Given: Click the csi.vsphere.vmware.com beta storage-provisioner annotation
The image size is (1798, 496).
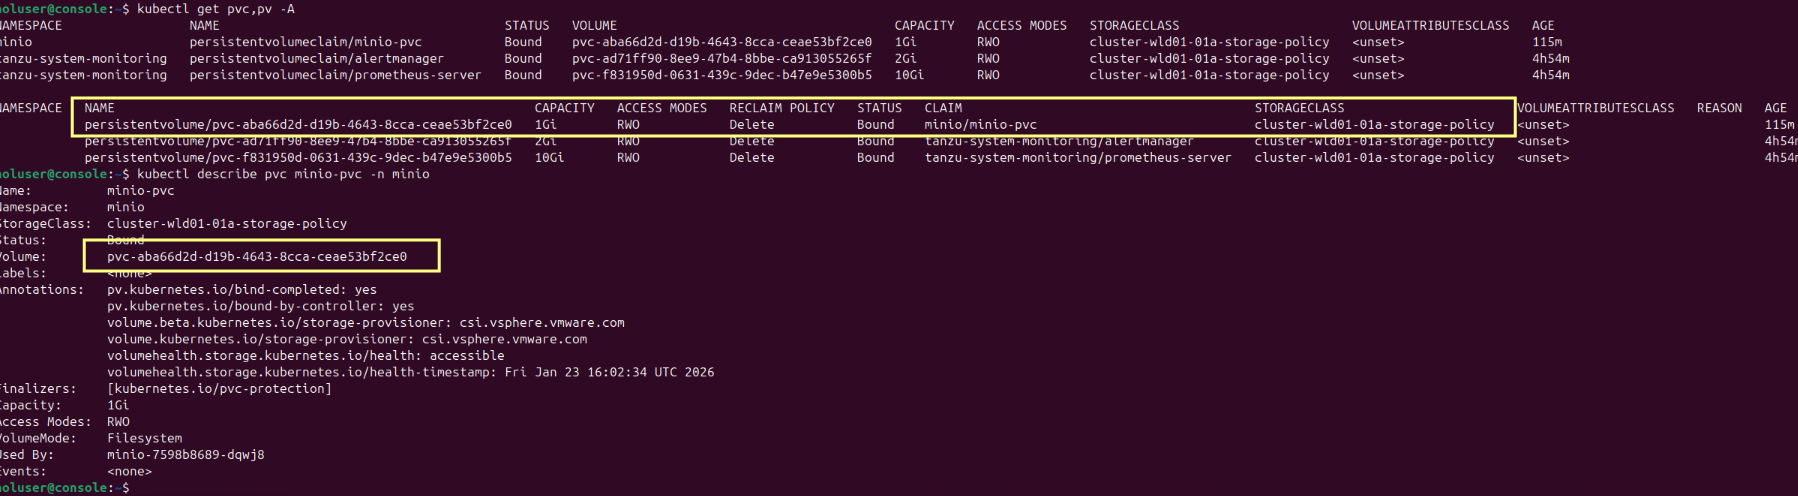Looking at the screenshot, I should coord(365,323).
